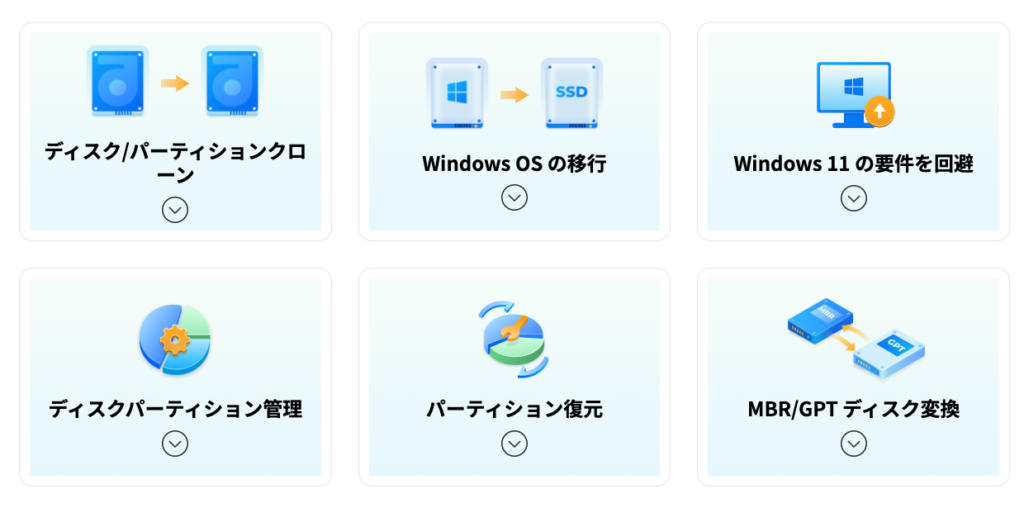Click the partition recovery wrench icon
Image resolution: width=1024 pixels, height=508 pixels.
click(514, 339)
